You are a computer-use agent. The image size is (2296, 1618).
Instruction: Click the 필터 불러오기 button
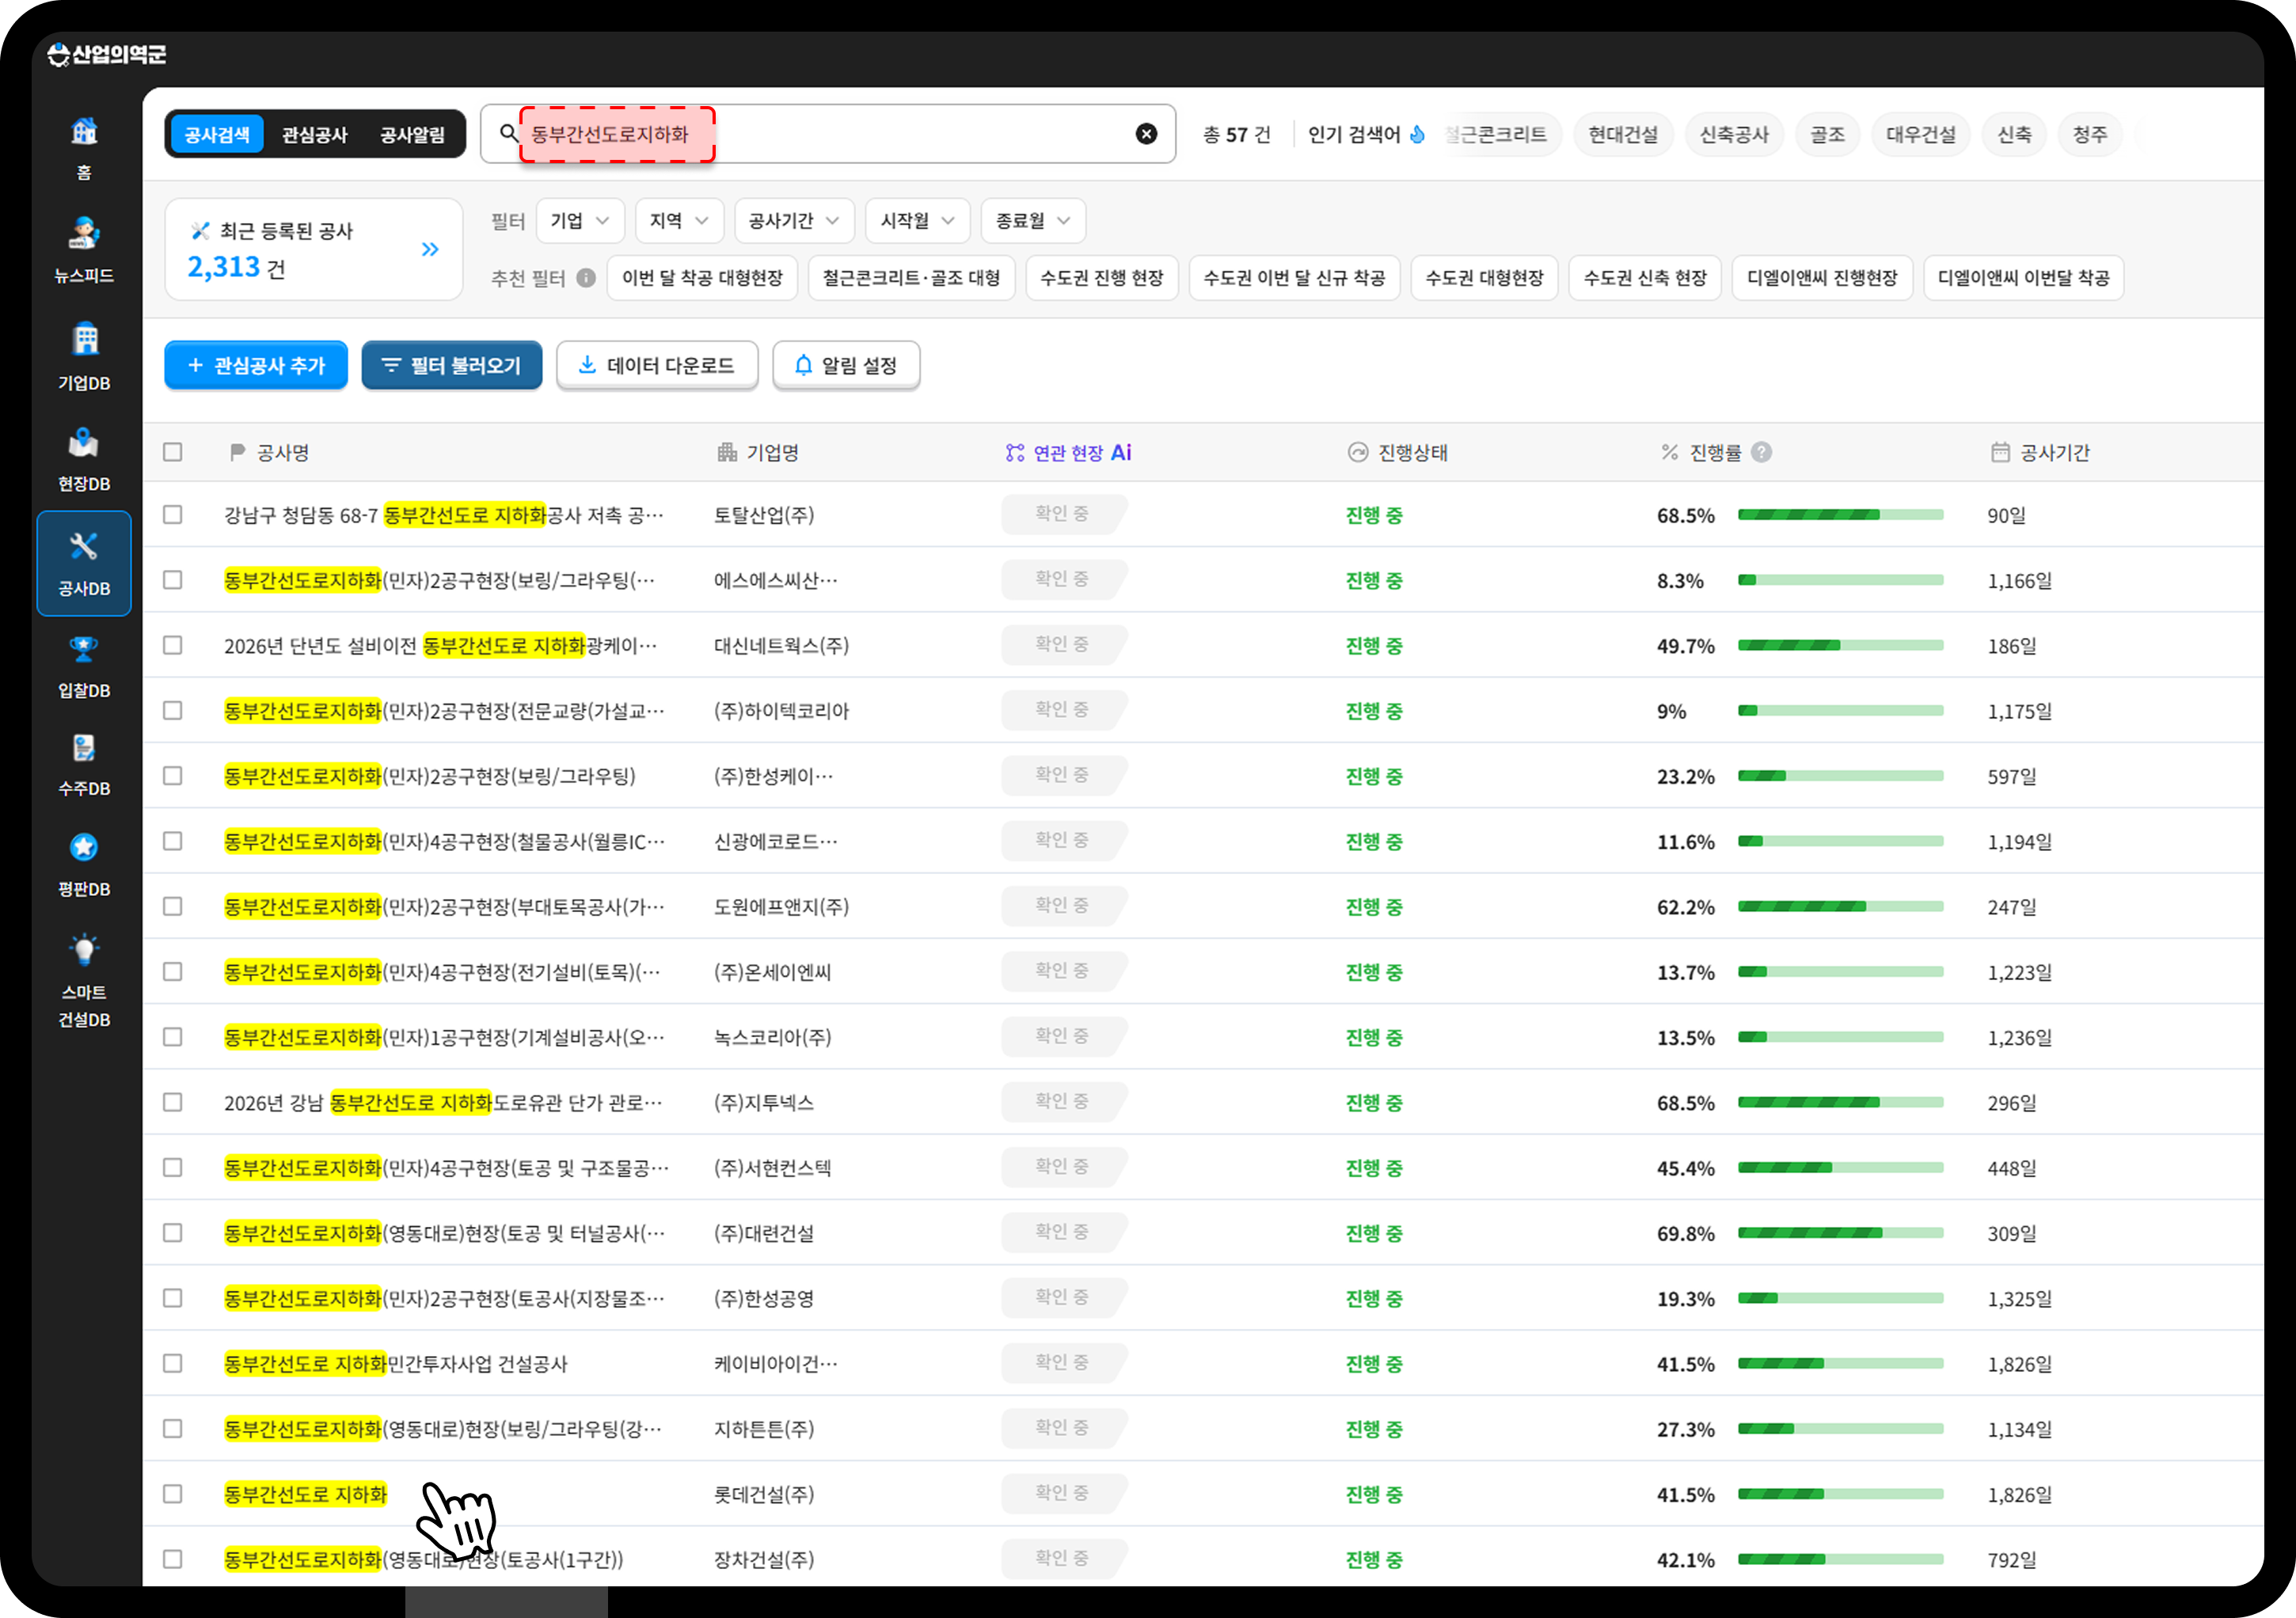pos(452,365)
